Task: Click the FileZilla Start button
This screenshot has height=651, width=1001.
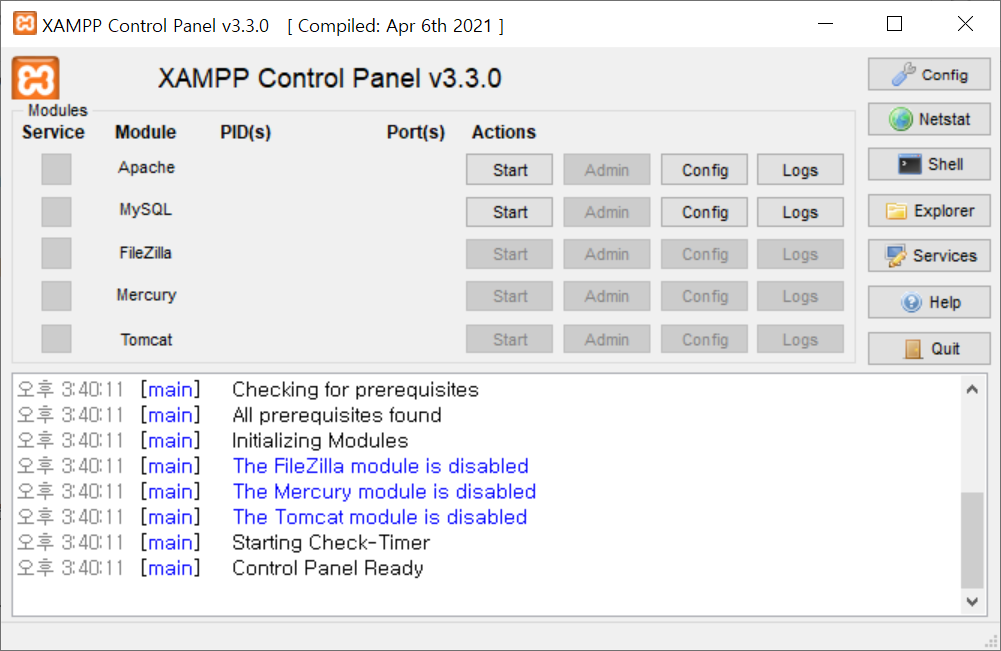Action: pyautogui.click(x=509, y=254)
